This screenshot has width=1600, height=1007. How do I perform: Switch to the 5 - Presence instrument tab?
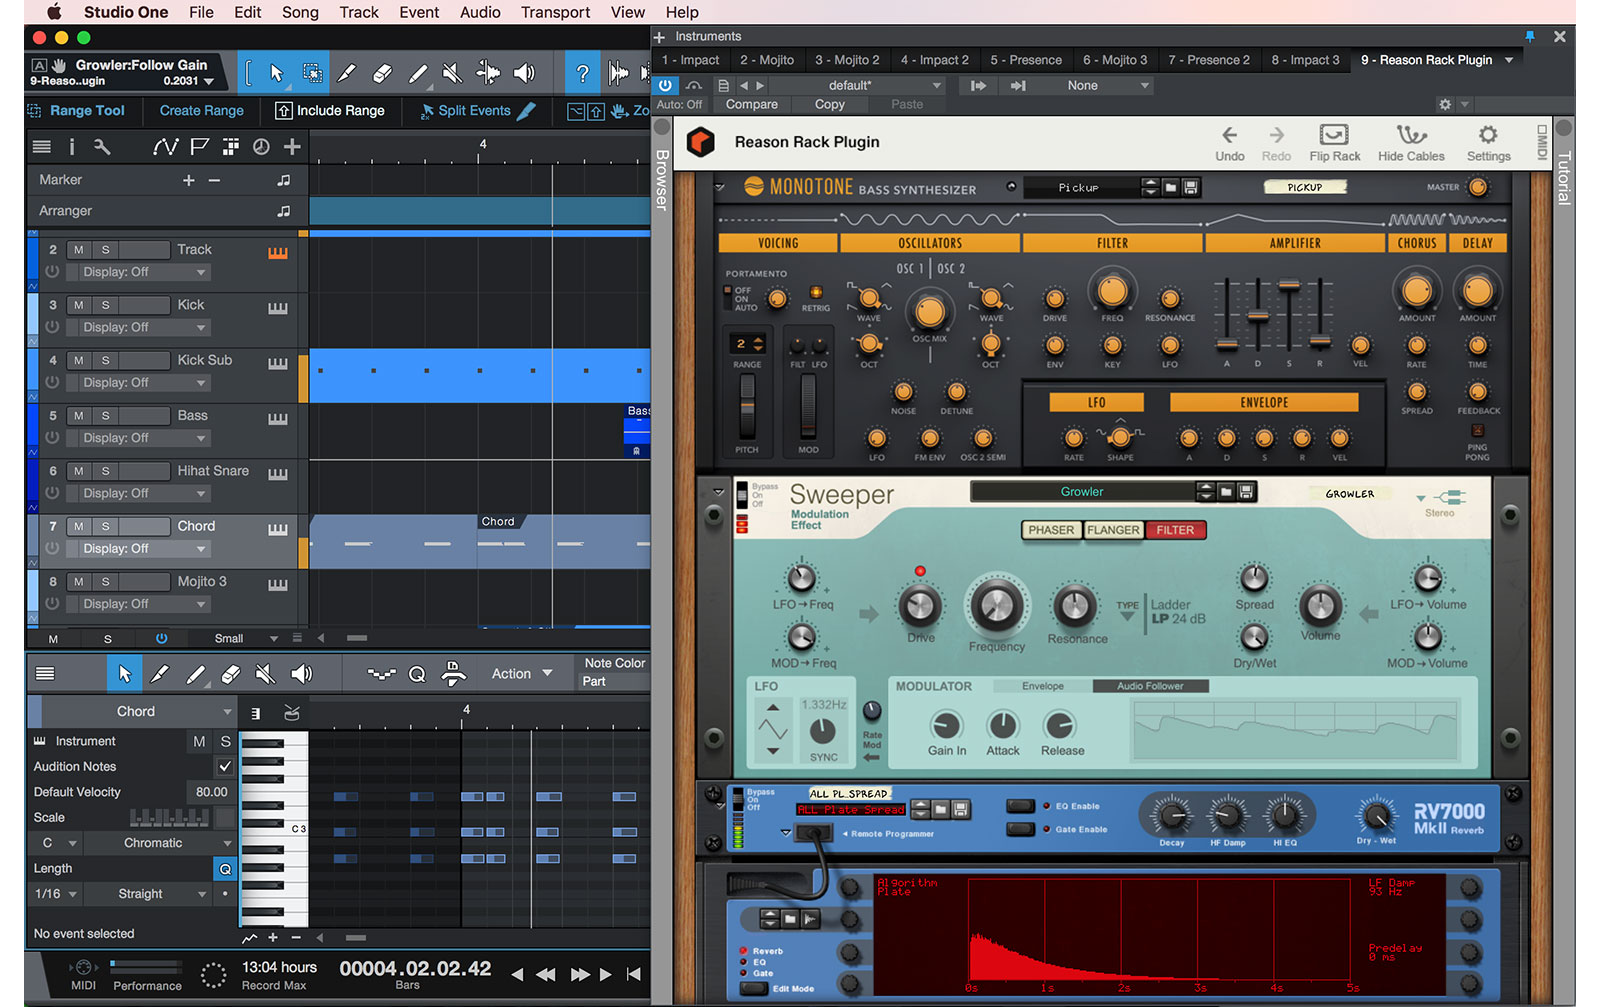point(1026,60)
